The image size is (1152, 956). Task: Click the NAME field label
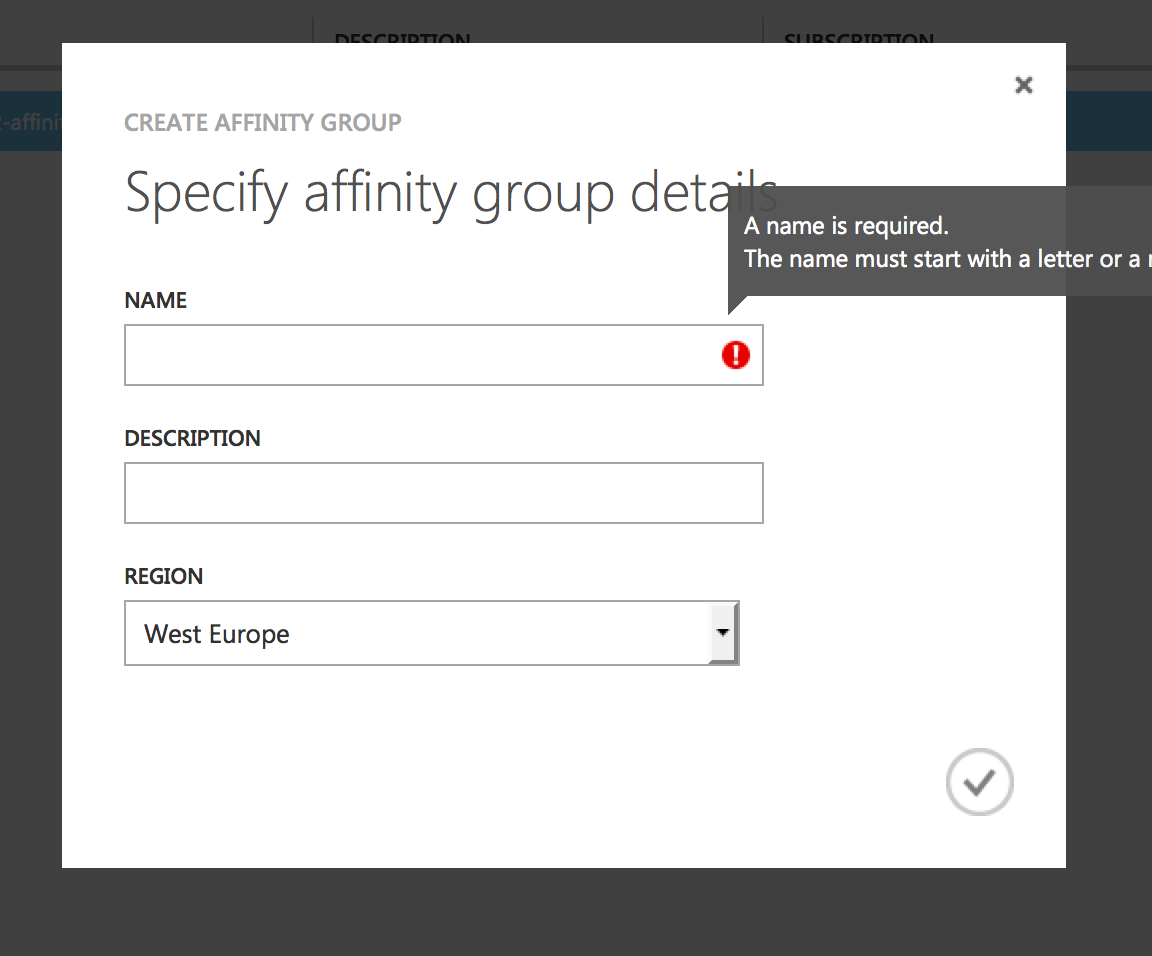156,301
